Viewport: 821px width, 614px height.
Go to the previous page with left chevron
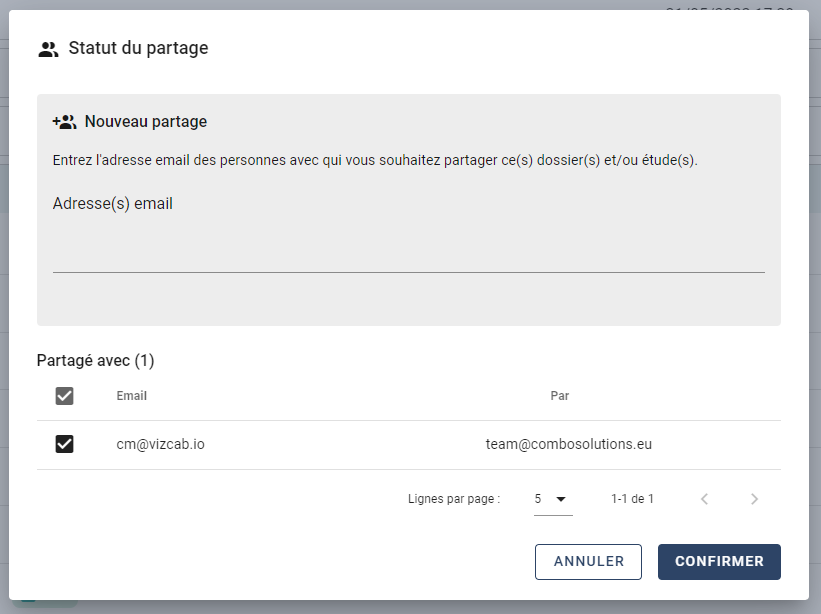tap(704, 499)
